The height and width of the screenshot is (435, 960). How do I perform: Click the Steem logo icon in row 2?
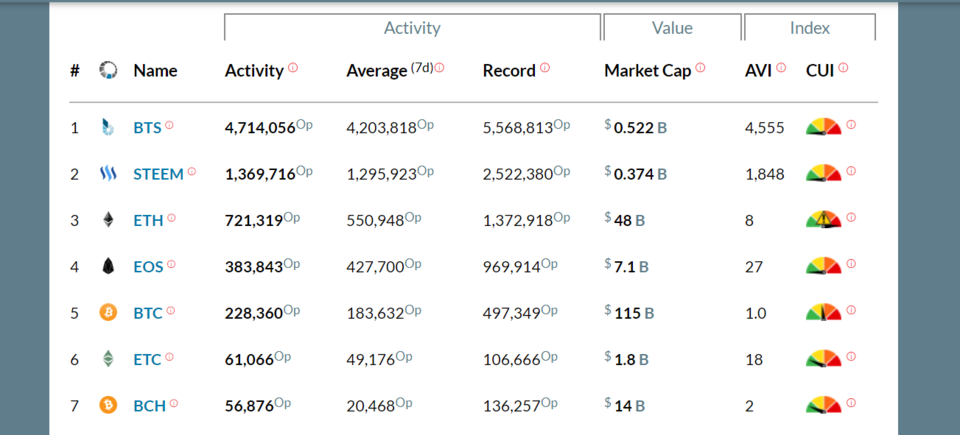[108, 174]
